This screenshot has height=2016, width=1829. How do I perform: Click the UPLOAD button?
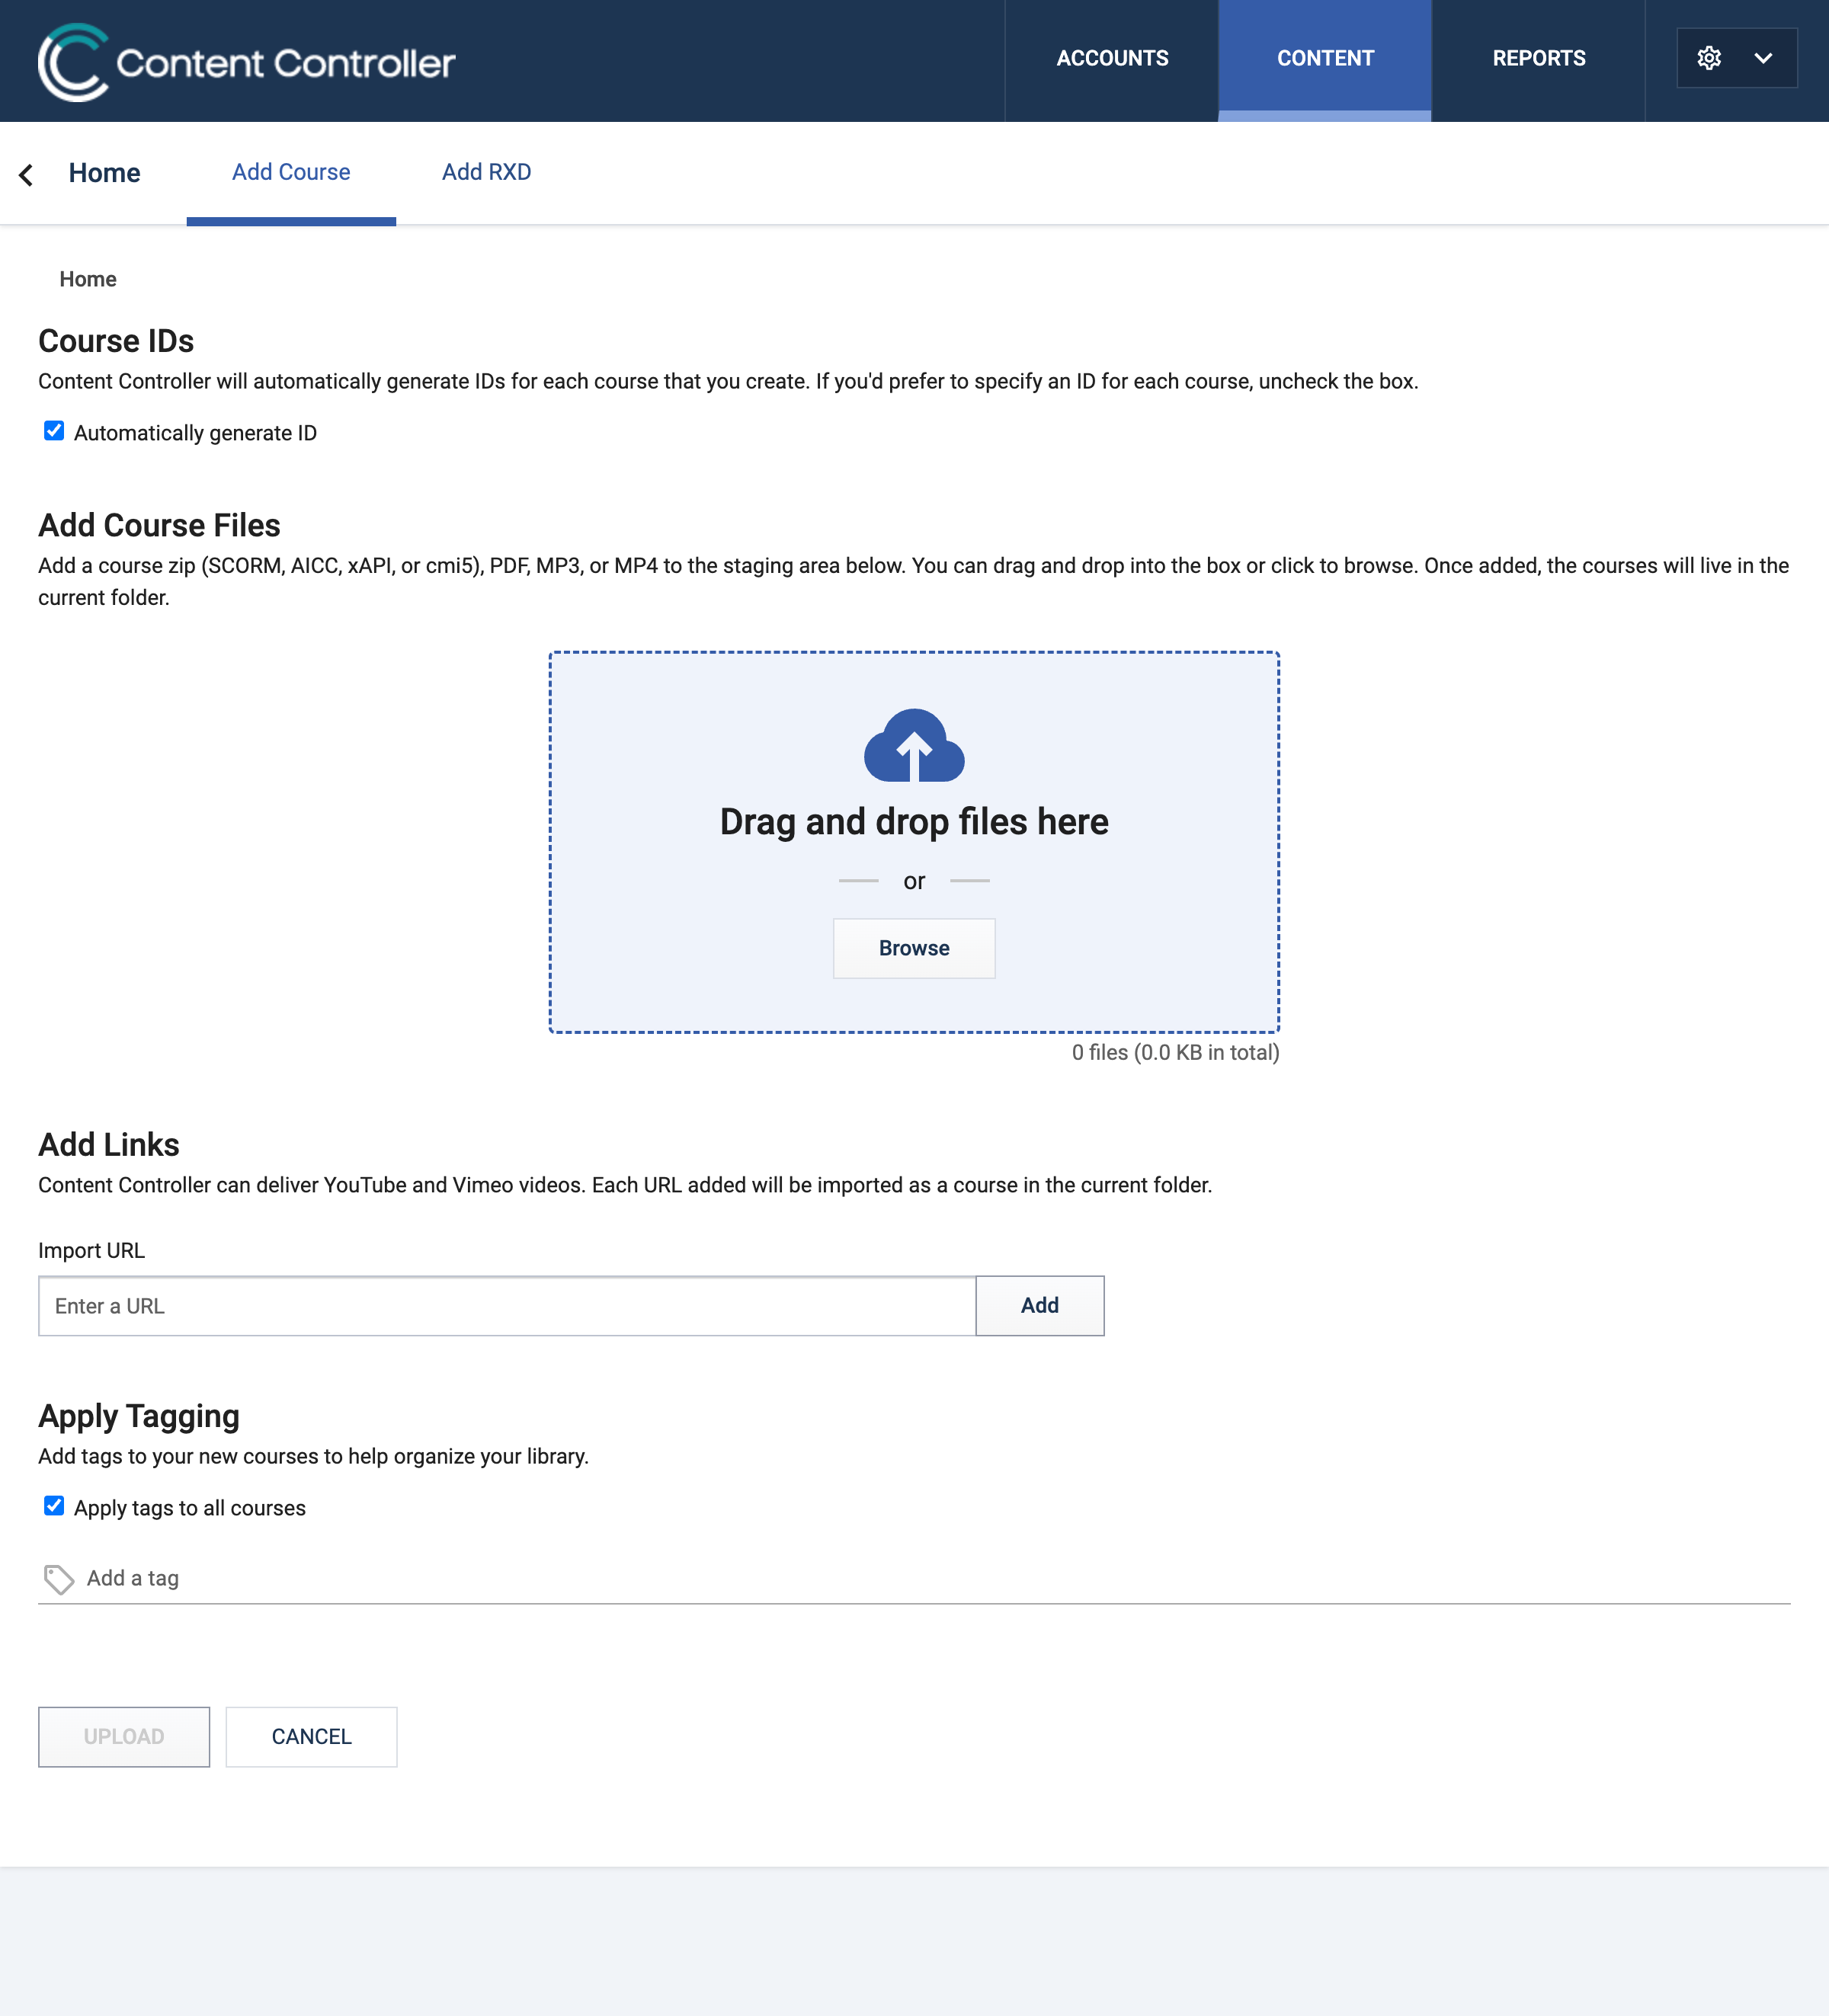pos(124,1736)
